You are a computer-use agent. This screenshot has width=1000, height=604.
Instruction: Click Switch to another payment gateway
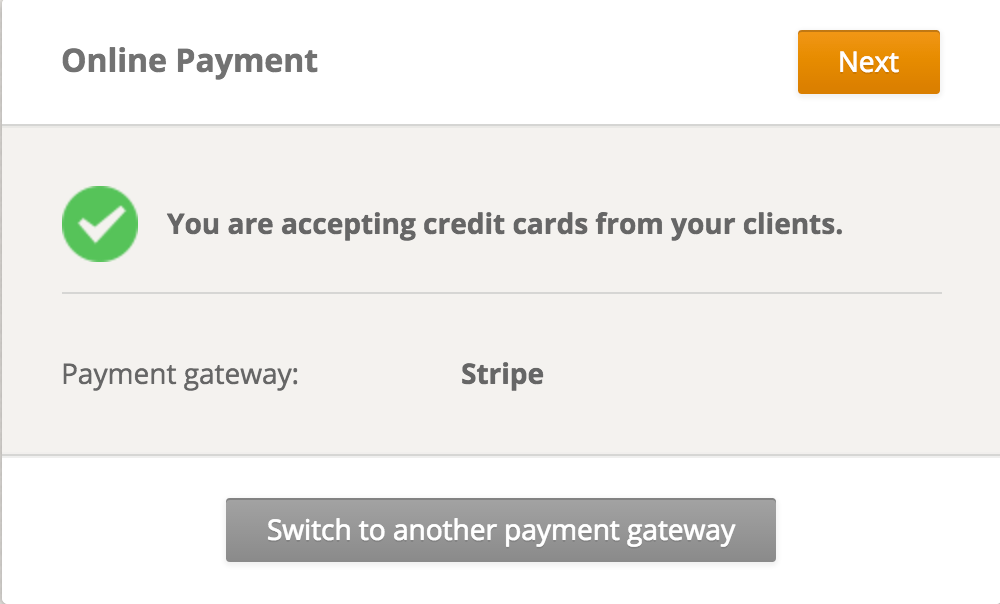coord(501,530)
